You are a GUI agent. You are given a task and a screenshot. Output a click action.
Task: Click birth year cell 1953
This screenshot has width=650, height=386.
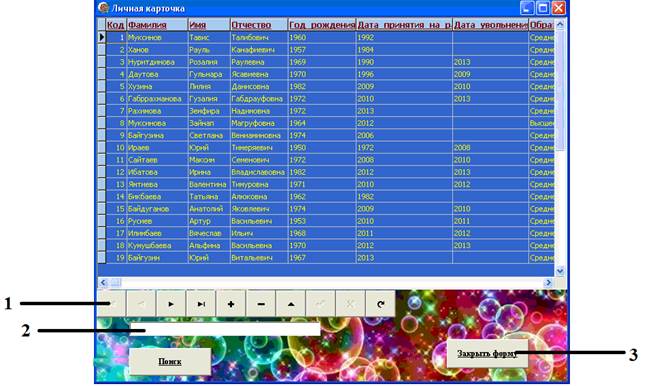click(x=322, y=221)
